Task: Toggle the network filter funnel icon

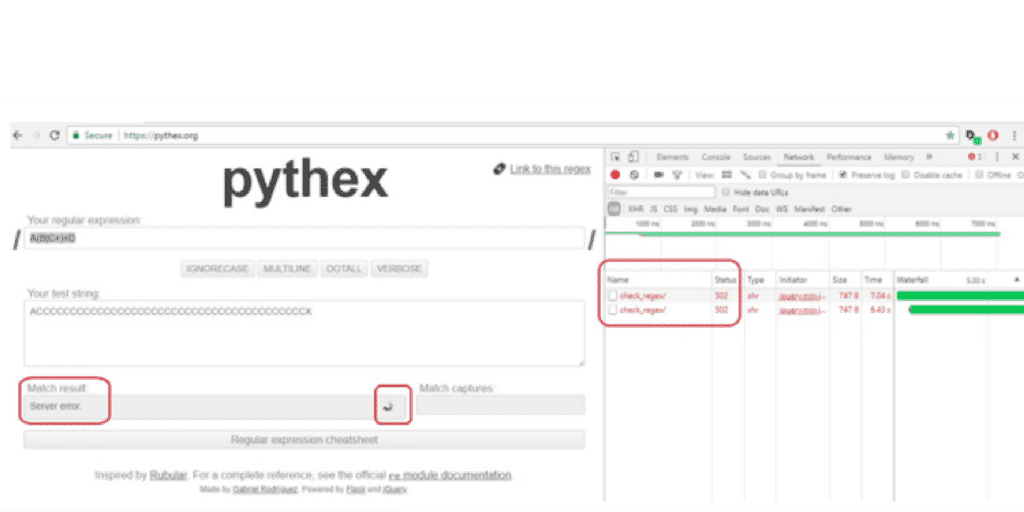Action: [677, 175]
